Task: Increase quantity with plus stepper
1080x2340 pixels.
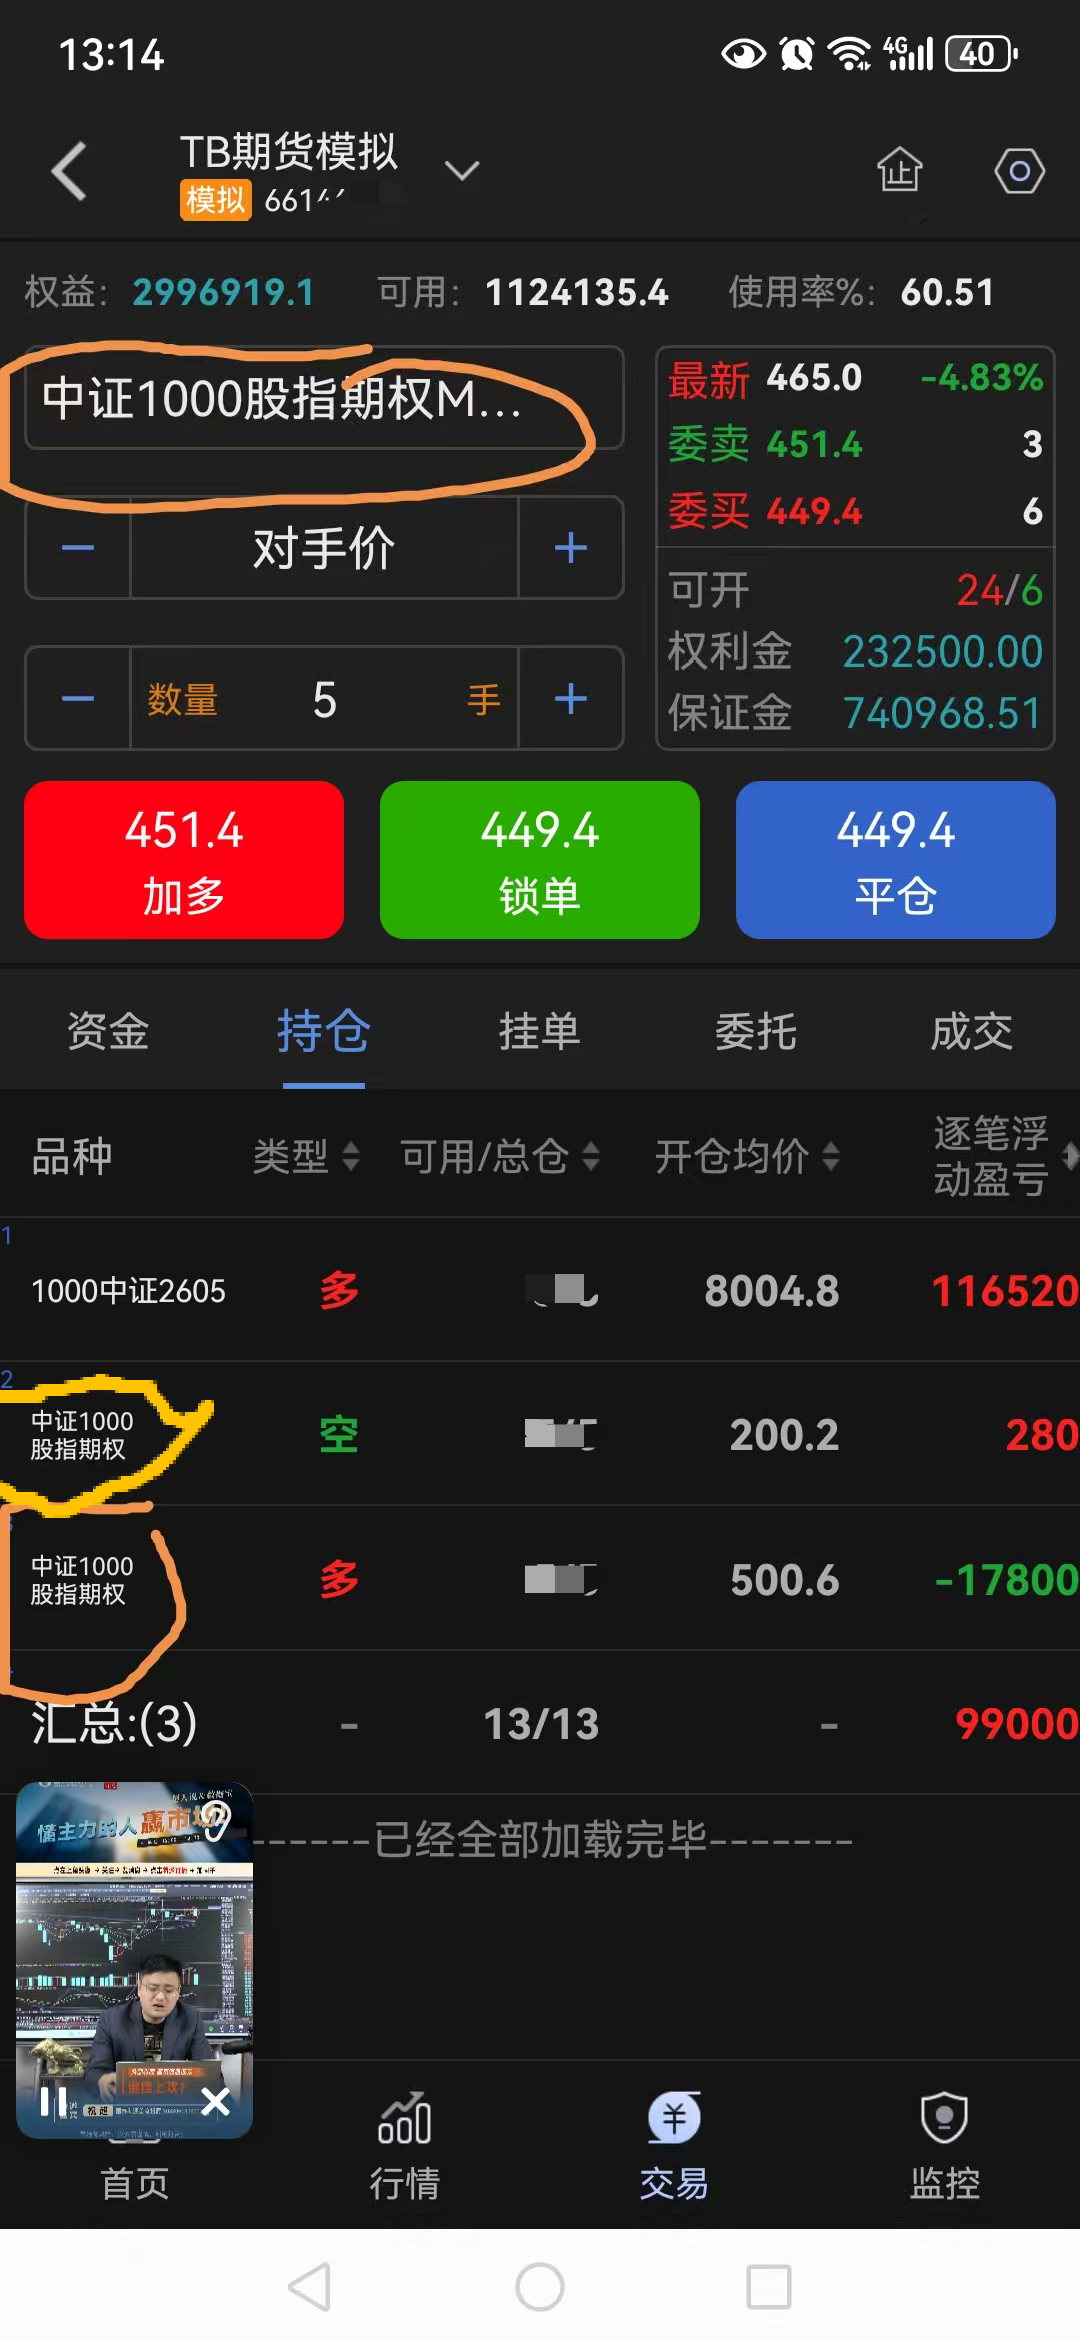Action: pyautogui.click(x=570, y=699)
